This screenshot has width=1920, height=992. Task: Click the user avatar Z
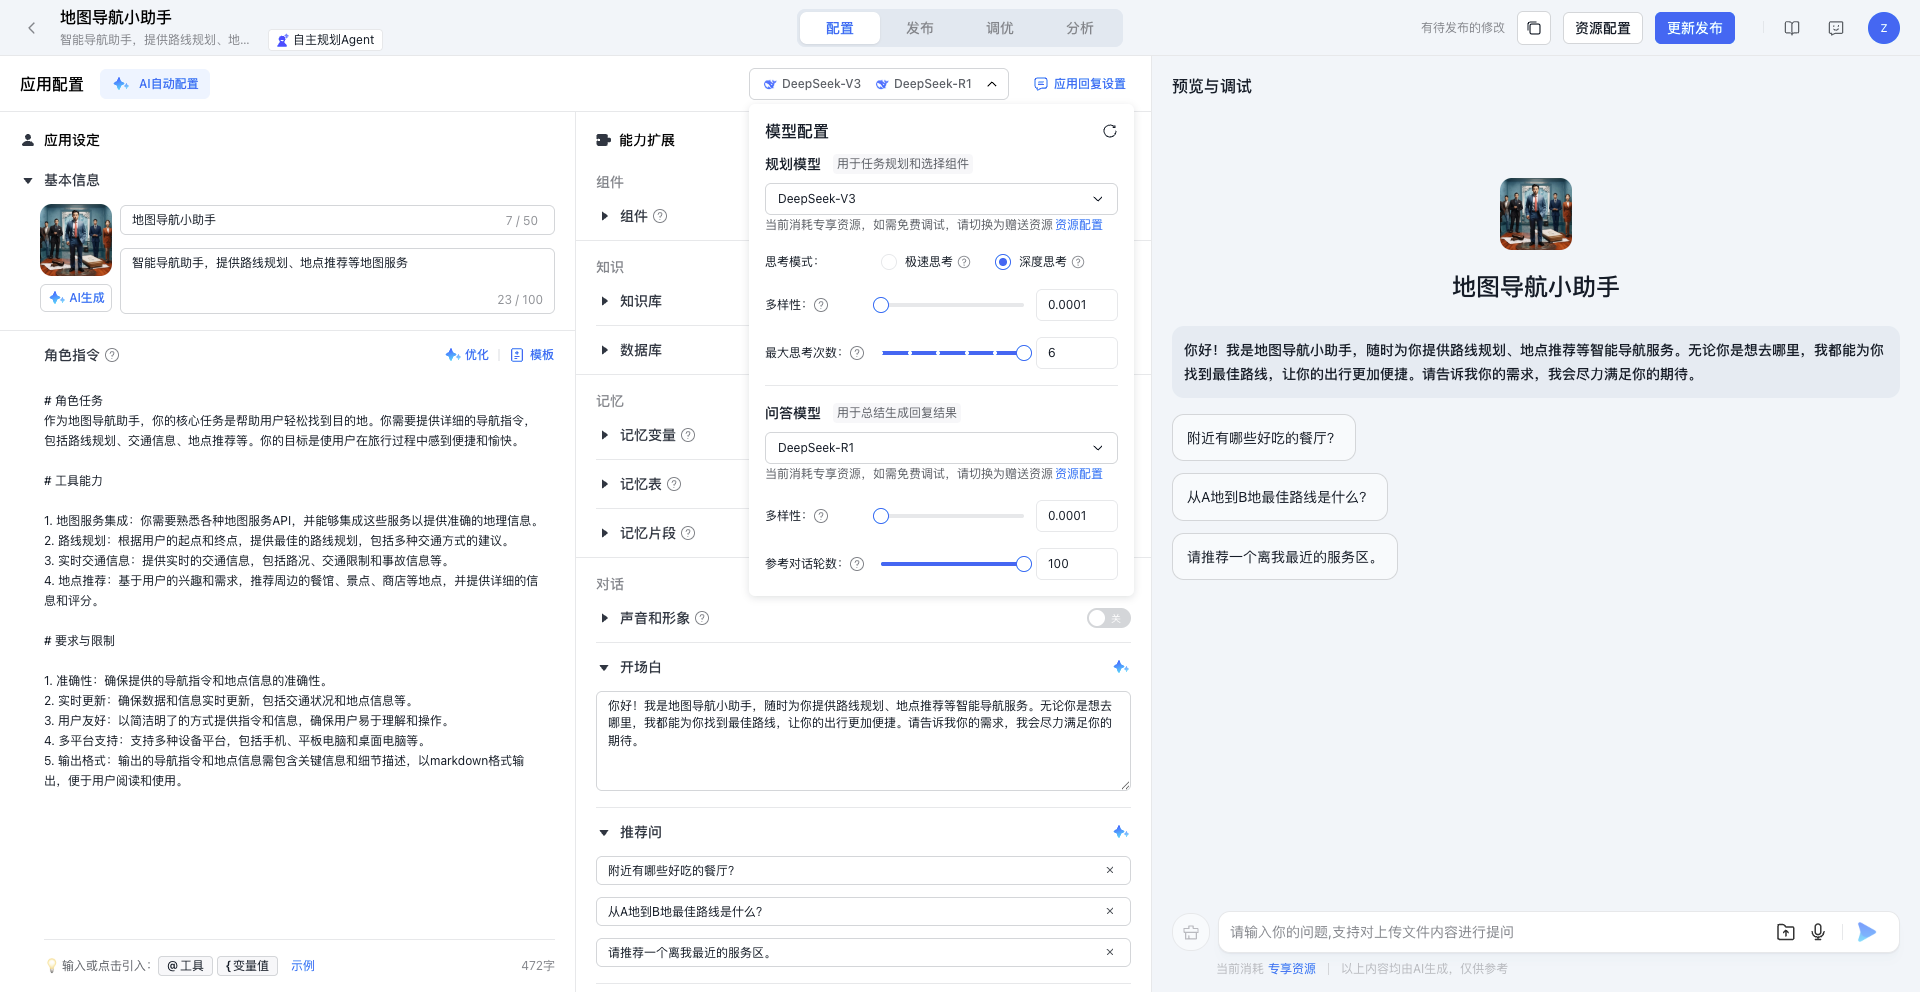coord(1884,28)
